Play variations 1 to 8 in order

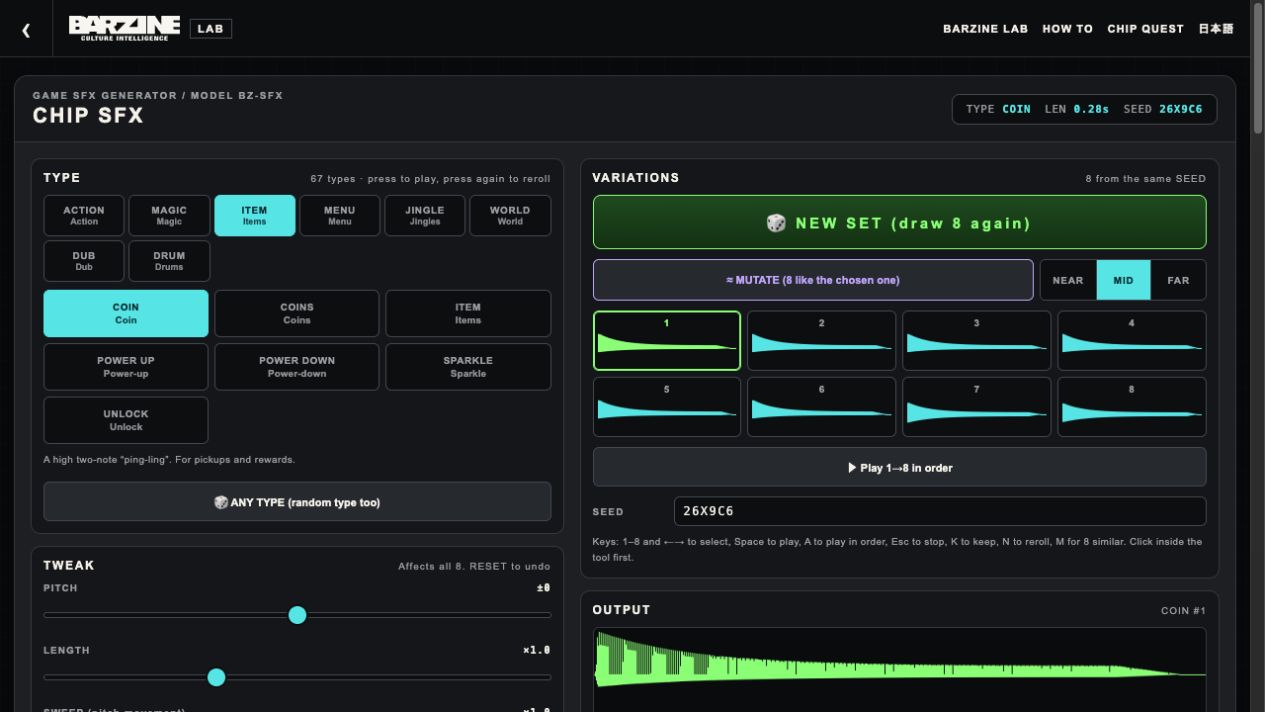pos(899,467)
